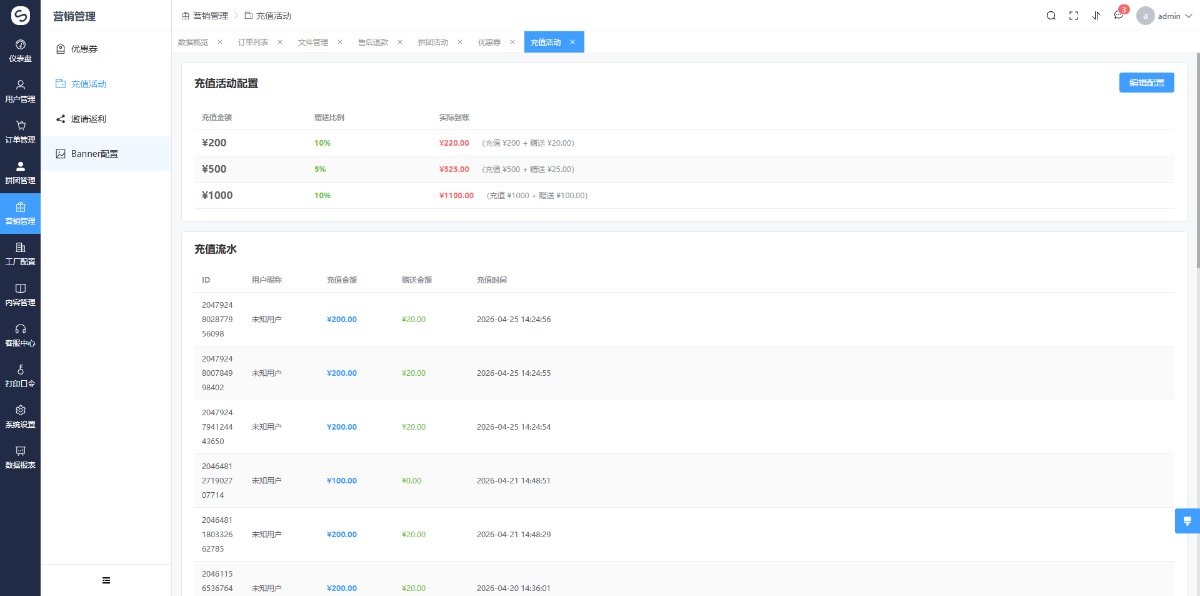The height and width of the screenshot is (596, 1200).
Task: Click the 编辑配置 button
Action: click(x=1146, y=83)
